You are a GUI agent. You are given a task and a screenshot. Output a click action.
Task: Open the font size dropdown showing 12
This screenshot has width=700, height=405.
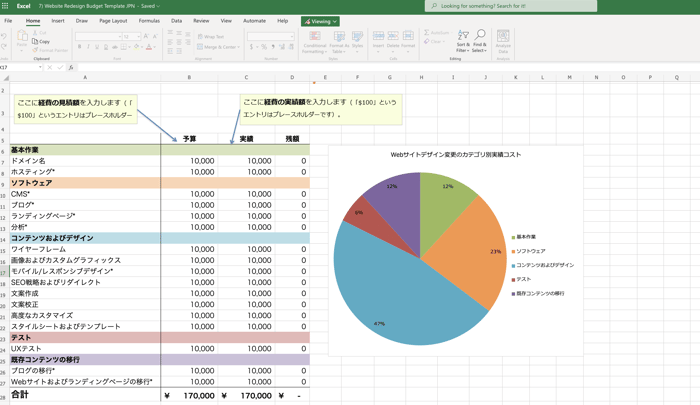coord(132,36)
